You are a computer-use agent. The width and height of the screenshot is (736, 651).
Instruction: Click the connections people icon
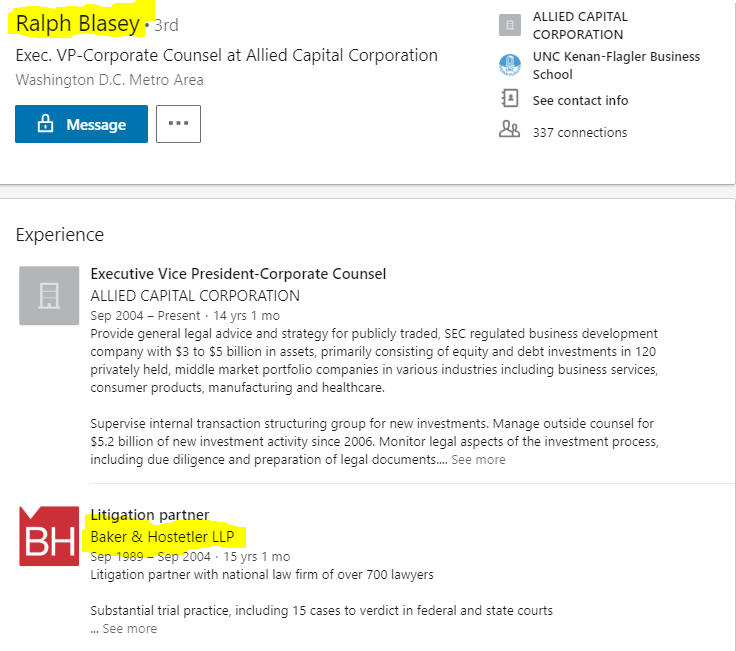510,130
